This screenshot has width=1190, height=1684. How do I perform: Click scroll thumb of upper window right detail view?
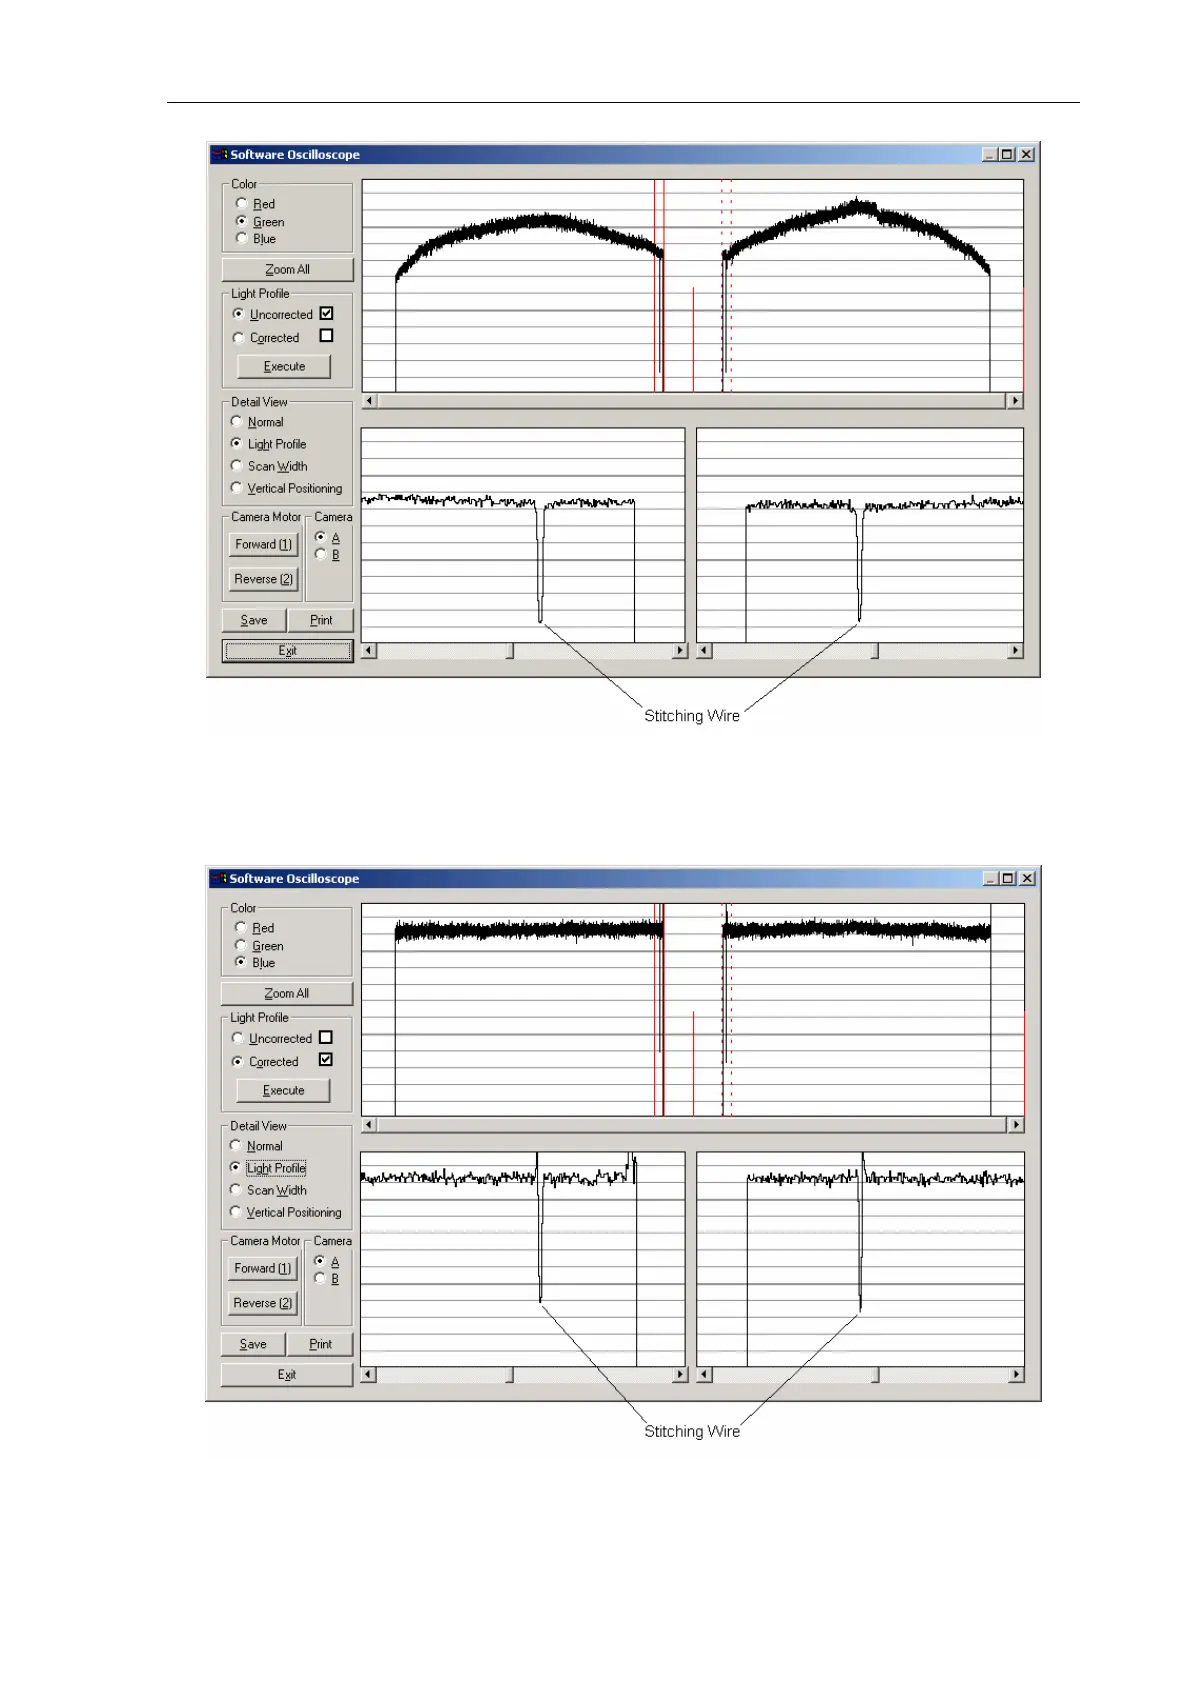[x=875, y=651]
